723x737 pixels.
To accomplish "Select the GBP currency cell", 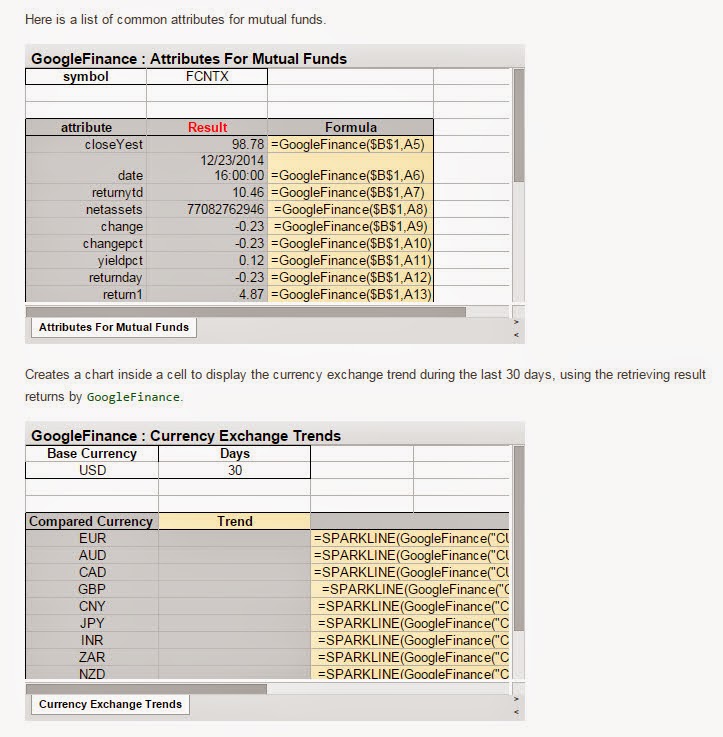I will click(92, 589).
